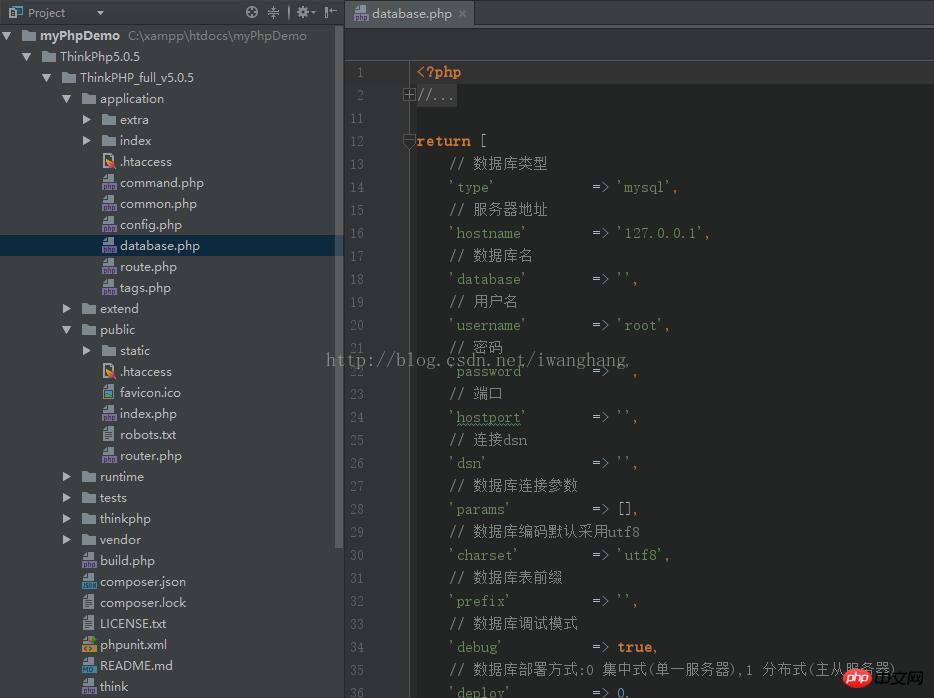Image resolution: width=934 pixels, height=698 pixels.
Task: Expand the extend folder
Action: click(67, 309)
